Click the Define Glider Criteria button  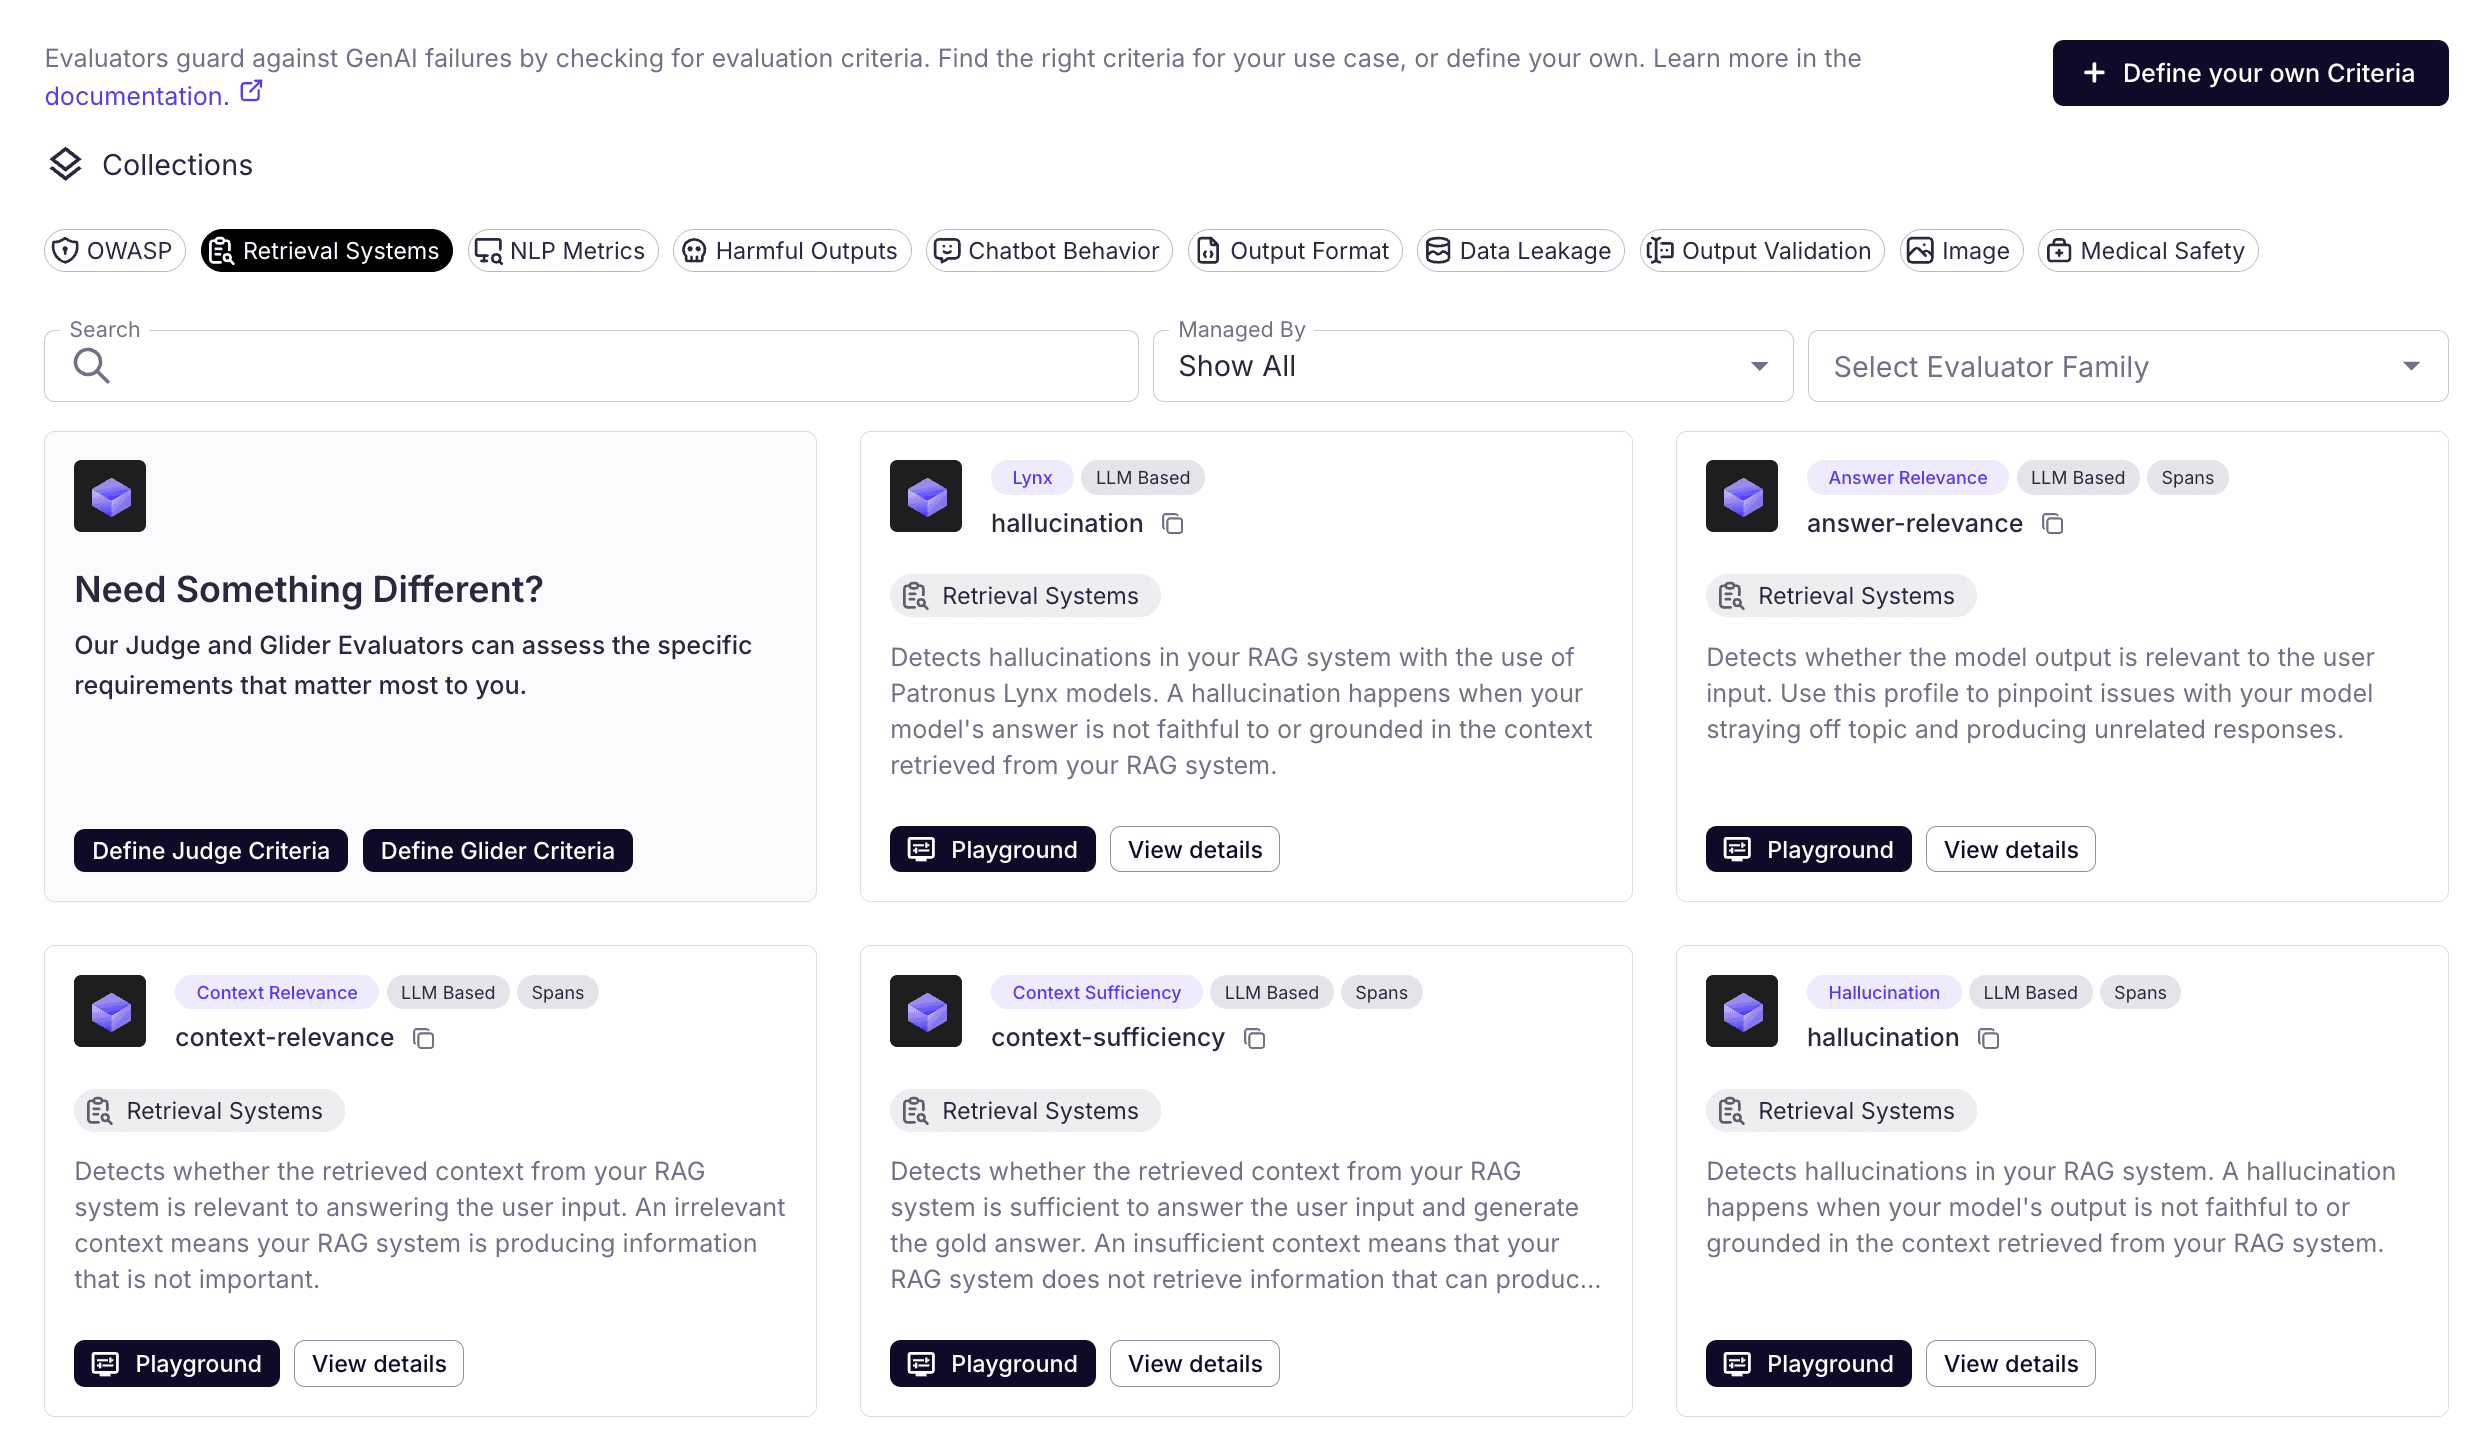point(497,851)
